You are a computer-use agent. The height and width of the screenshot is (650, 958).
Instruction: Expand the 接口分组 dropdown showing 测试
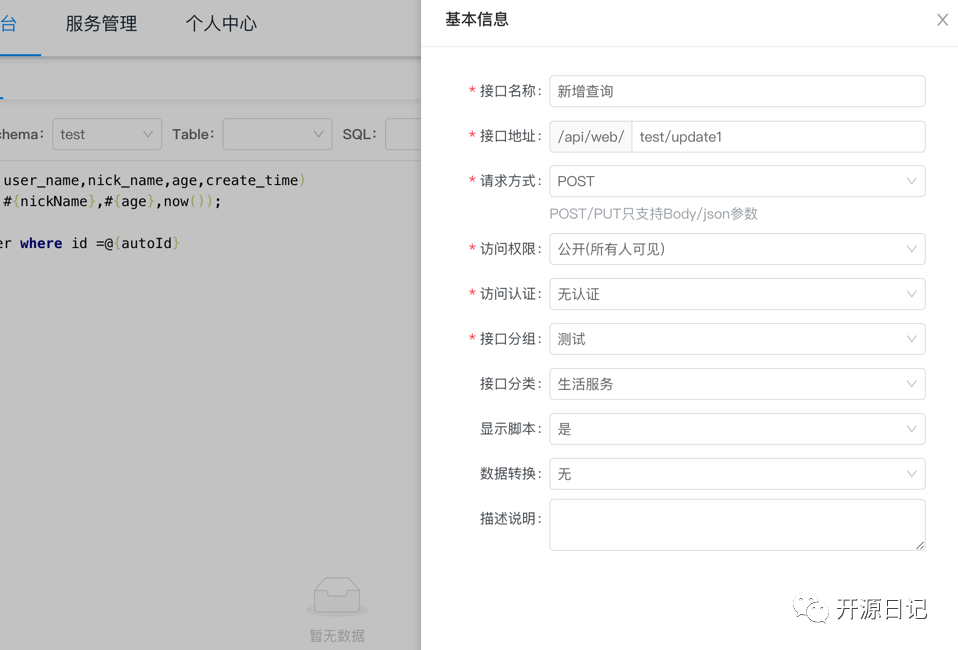pyautogui.click(x=736, y=339)
